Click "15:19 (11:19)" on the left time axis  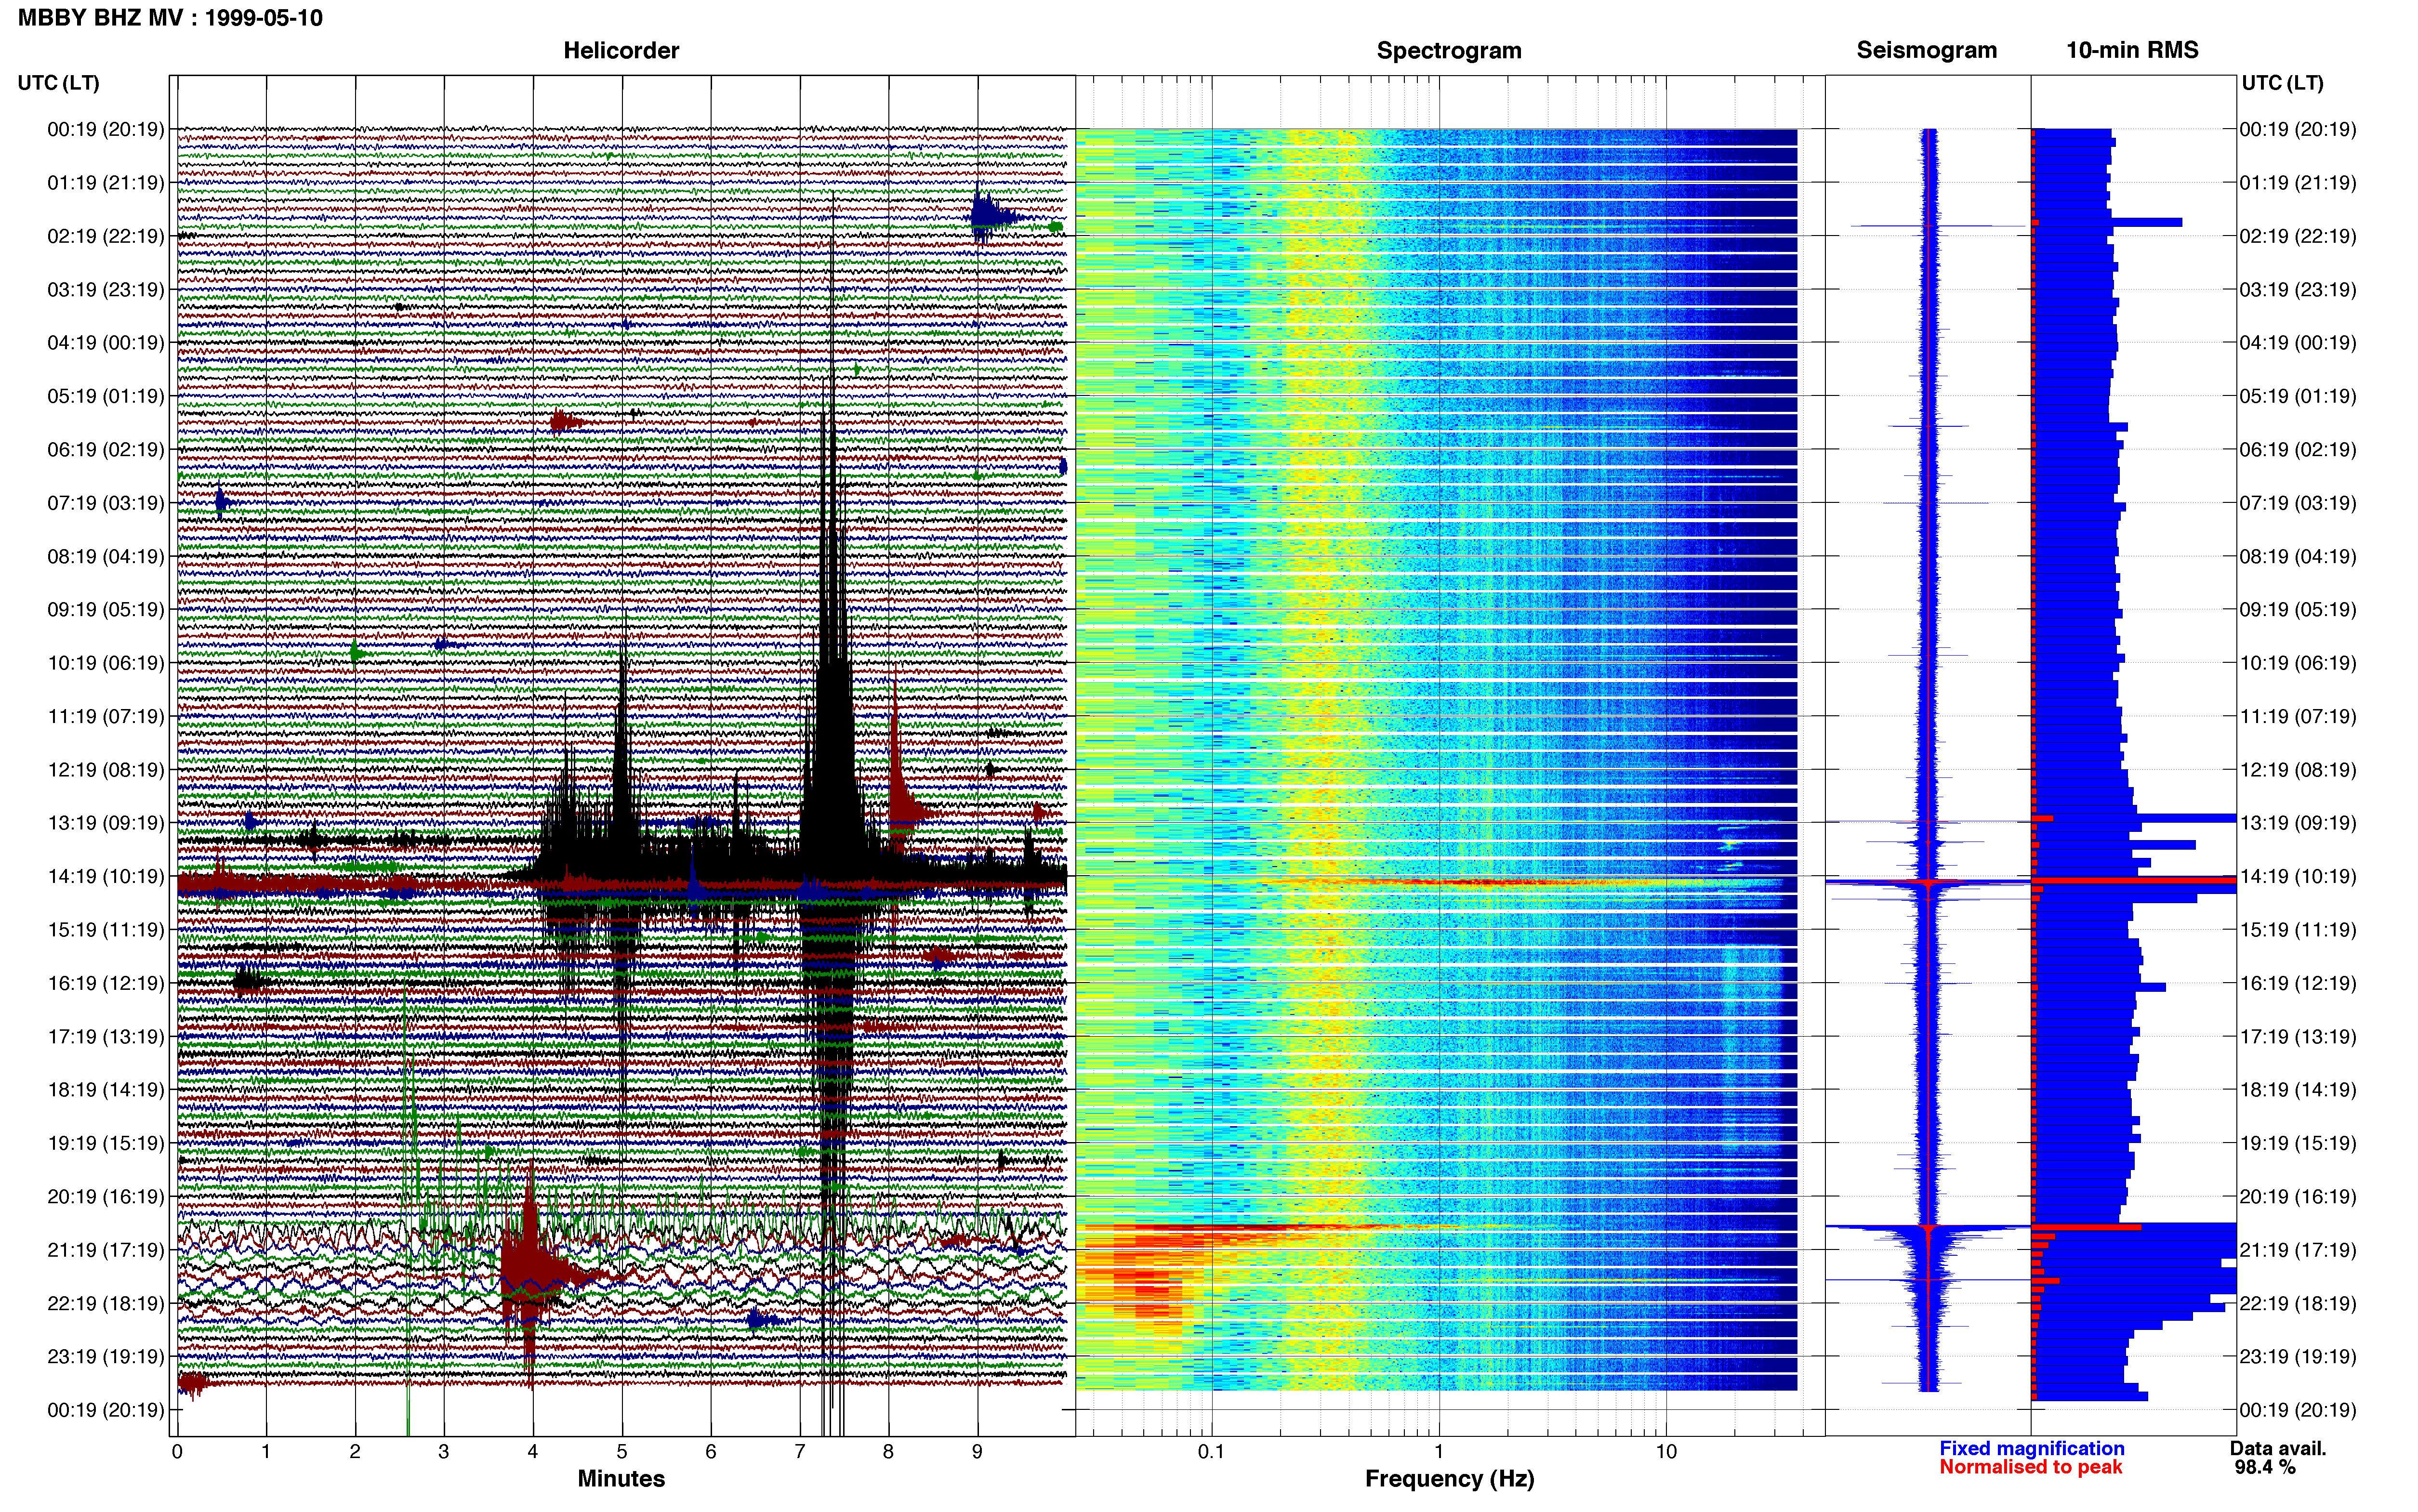coord(106,930)
